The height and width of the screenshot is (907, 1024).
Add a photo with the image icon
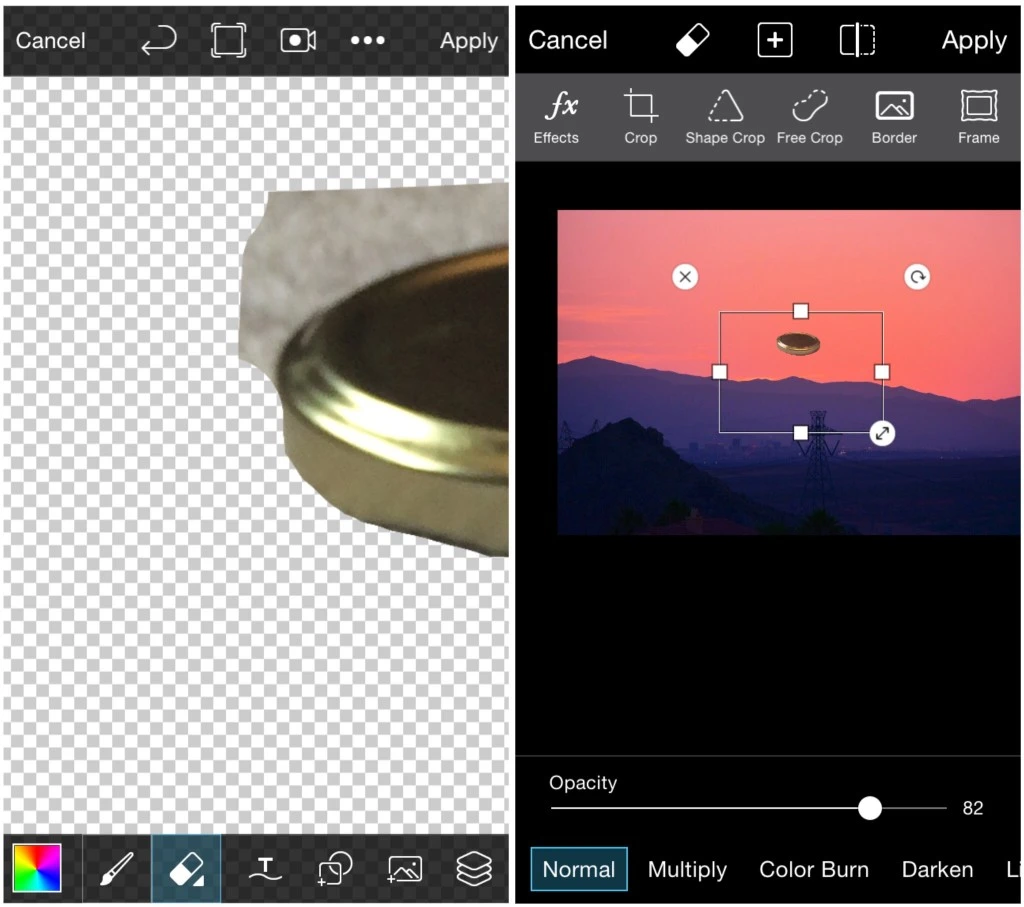(x=405, y=868)
